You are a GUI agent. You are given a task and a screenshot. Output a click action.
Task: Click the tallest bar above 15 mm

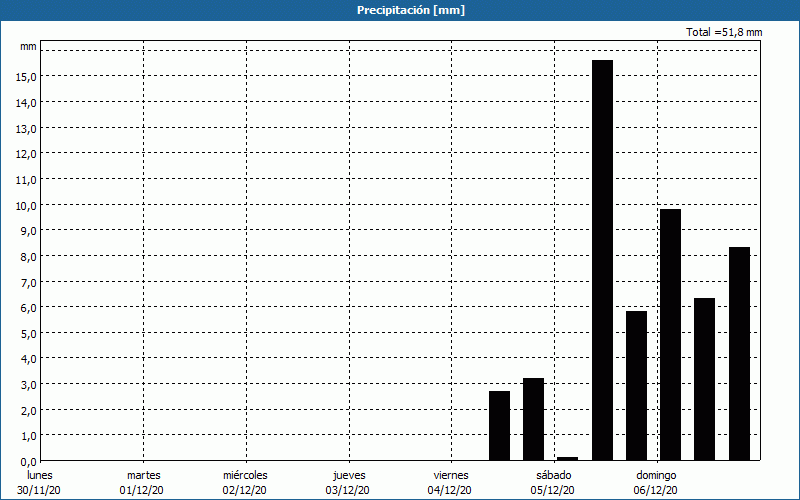(x=603, y=260)
